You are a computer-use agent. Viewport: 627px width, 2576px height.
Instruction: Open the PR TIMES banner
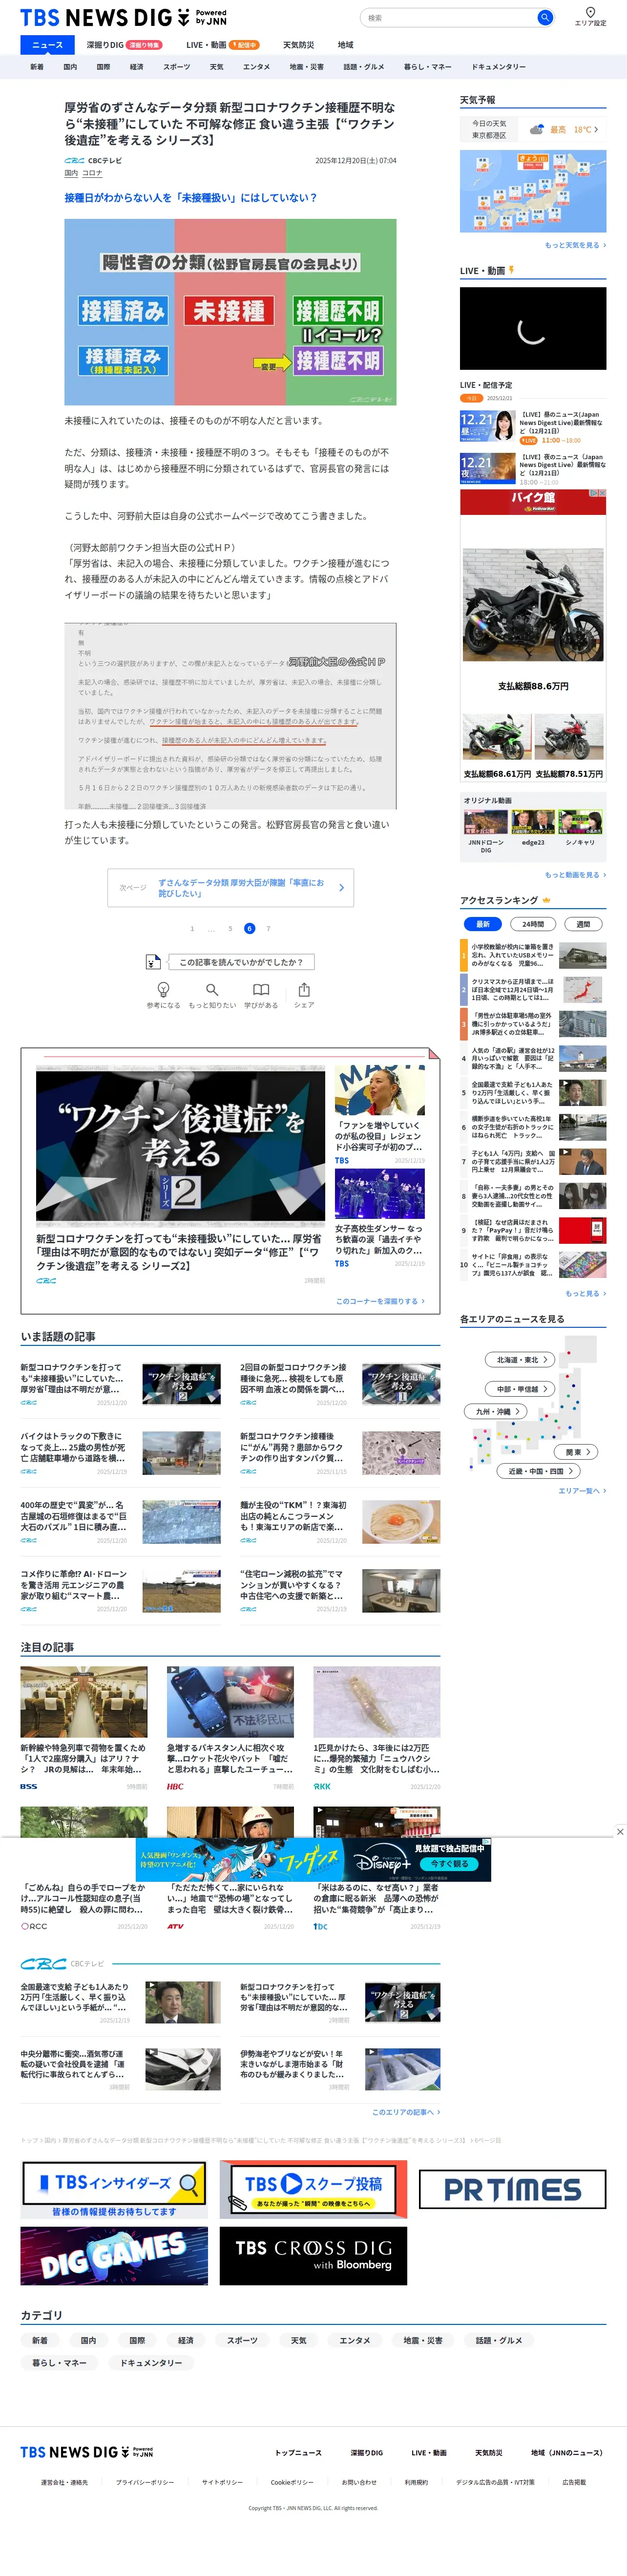(512, 2190)
